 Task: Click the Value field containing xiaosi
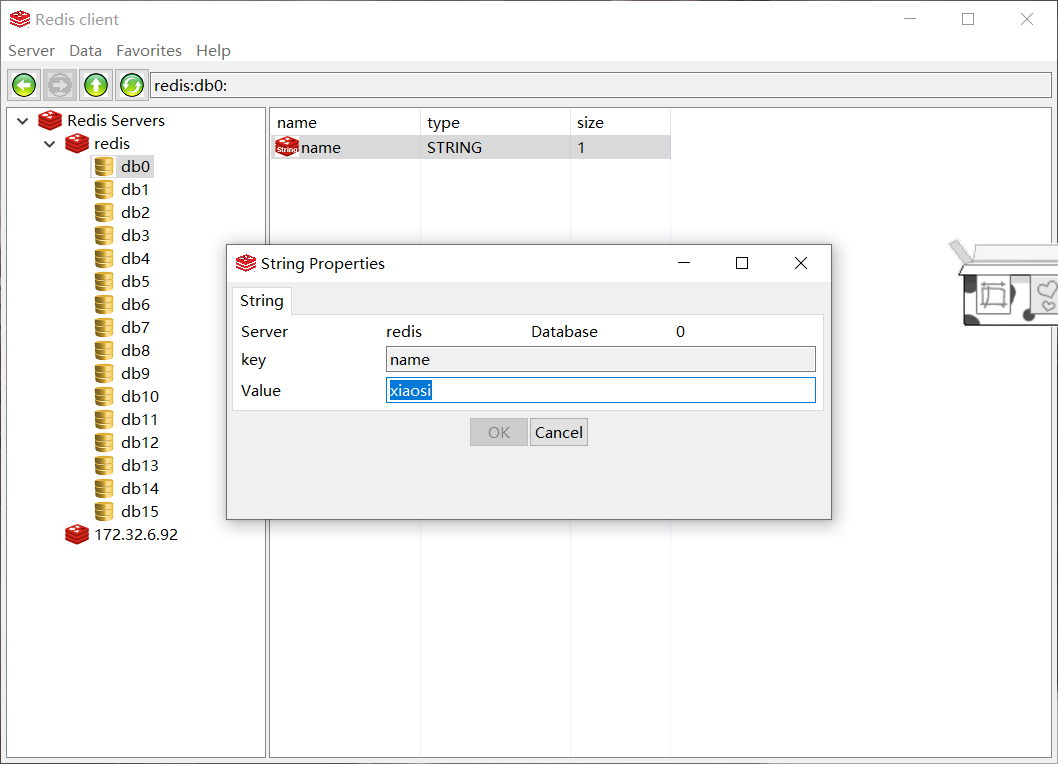601,390
